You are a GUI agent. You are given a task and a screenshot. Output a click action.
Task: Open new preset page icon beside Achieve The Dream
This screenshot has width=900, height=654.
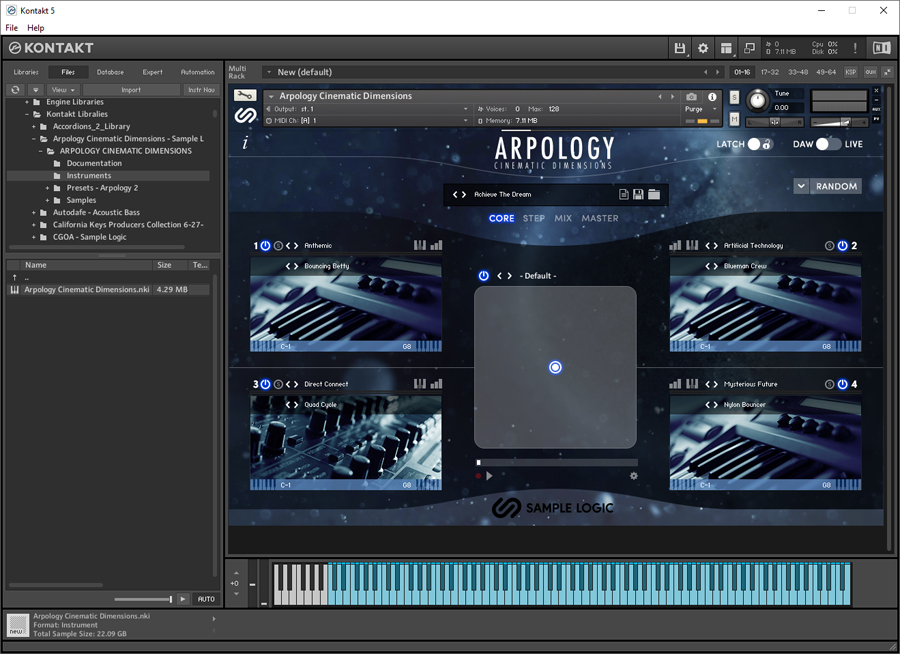[x=623, y=195]
